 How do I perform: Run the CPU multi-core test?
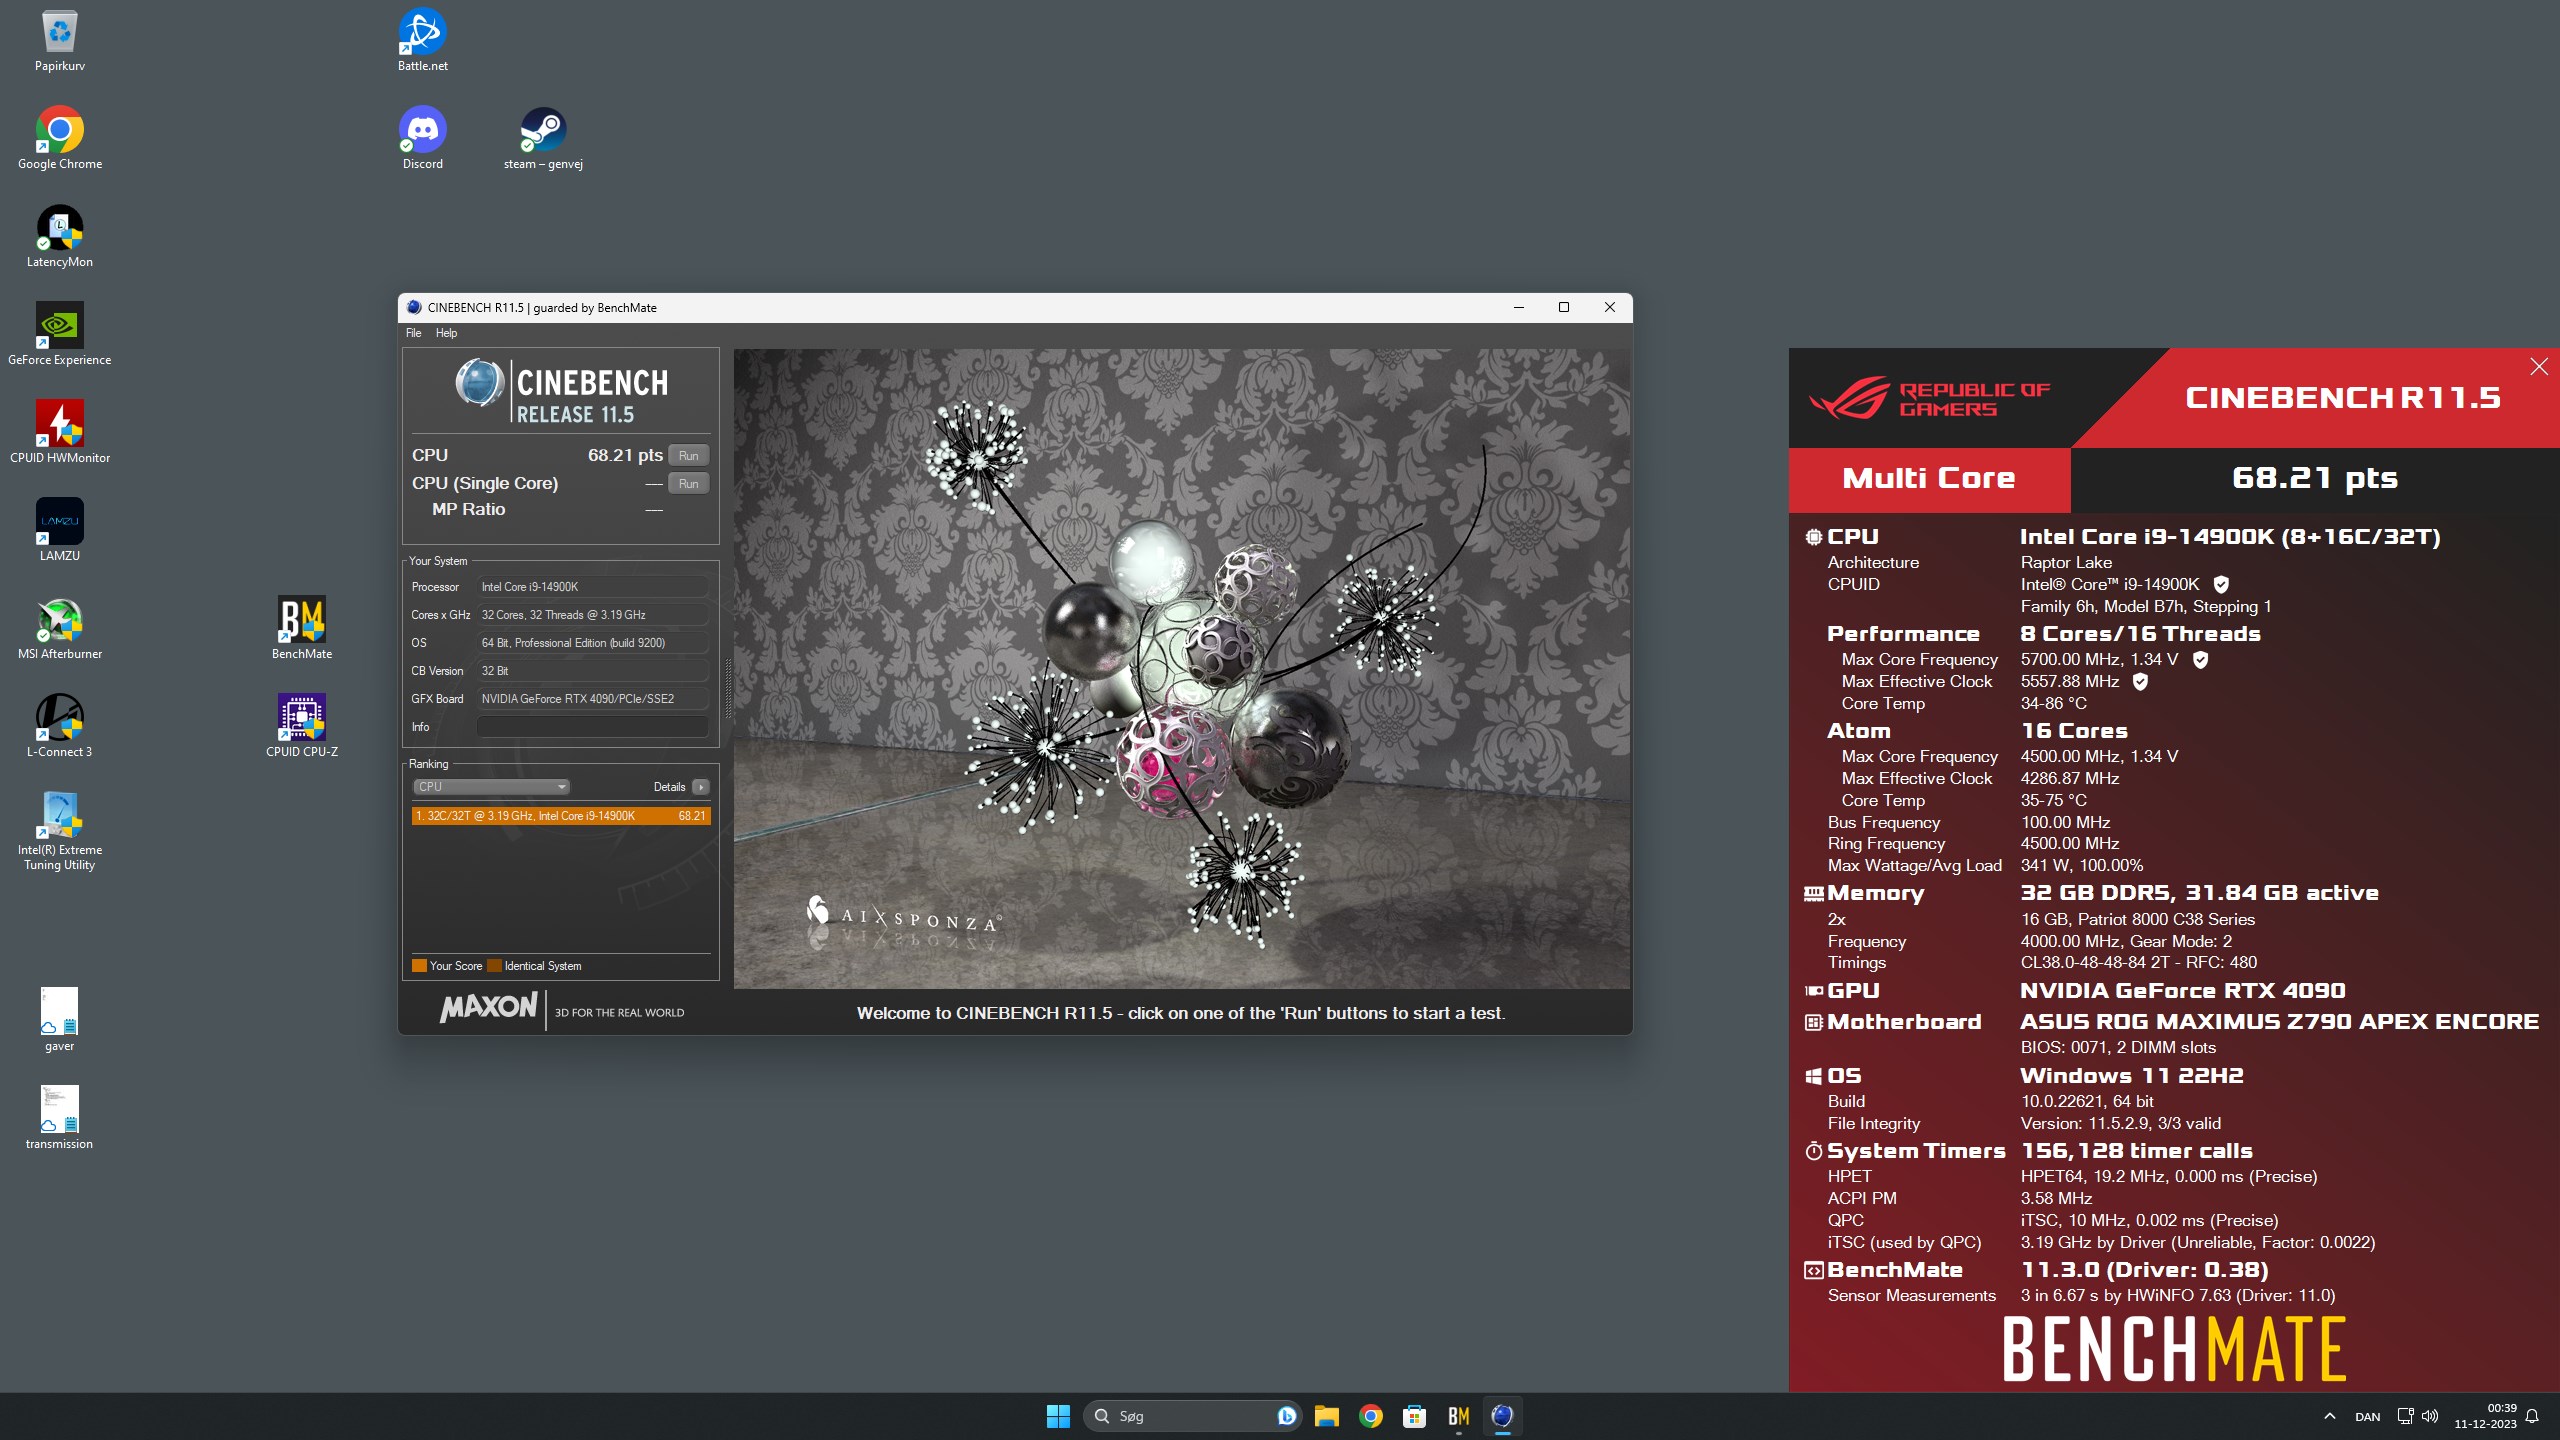(x=688, y=455)
